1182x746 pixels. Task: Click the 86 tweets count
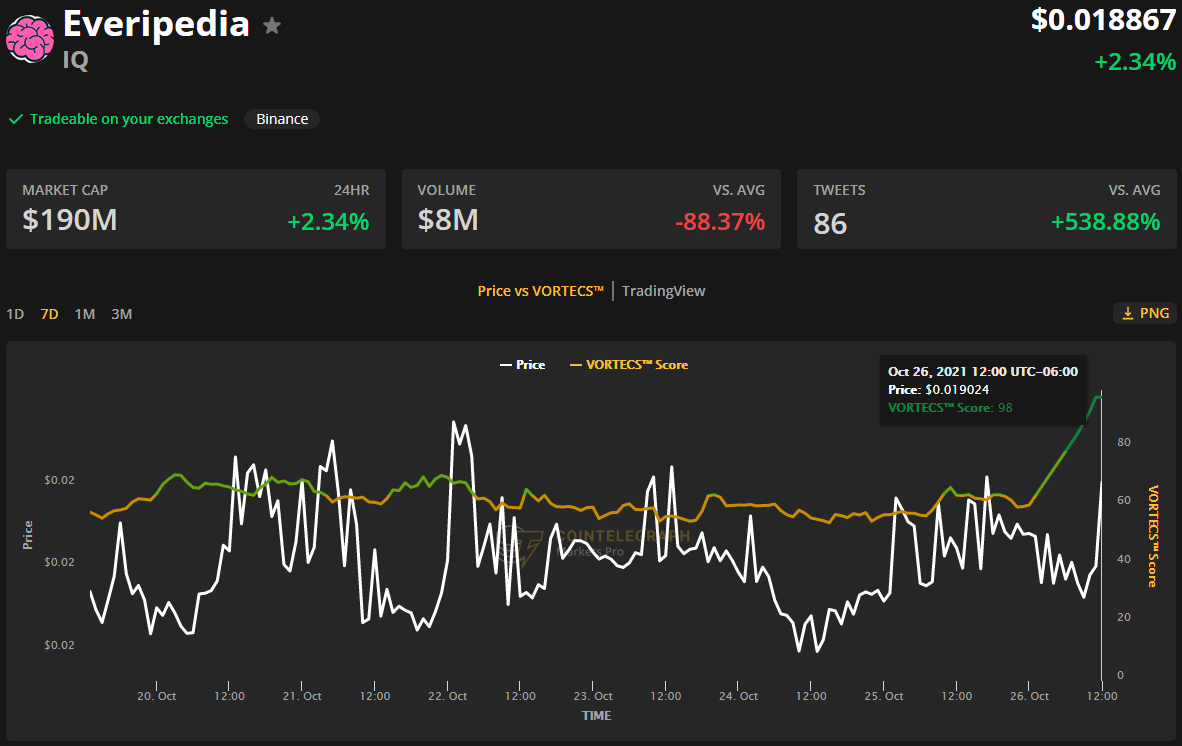pyautogui.click(x=830, y=224)
